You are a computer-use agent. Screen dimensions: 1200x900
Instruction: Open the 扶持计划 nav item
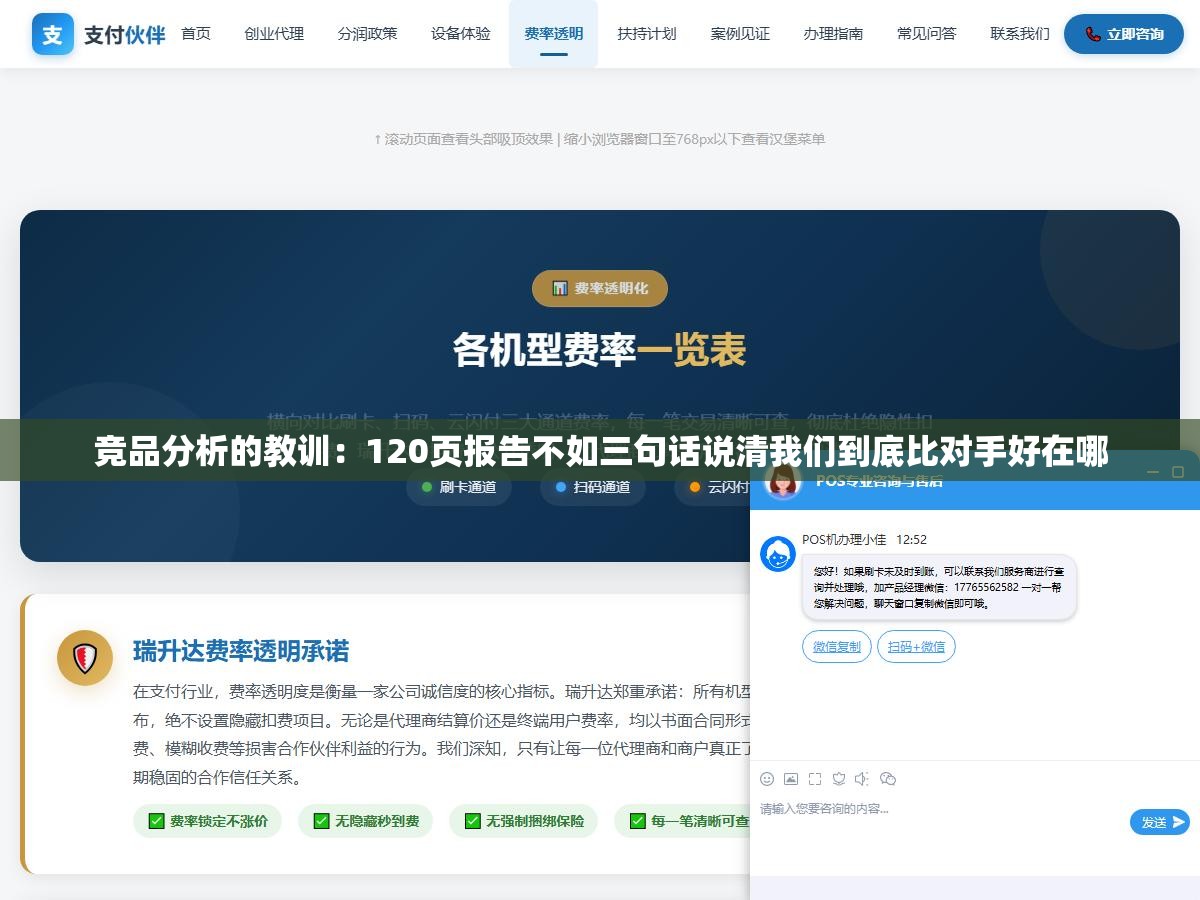coord(647,34)
